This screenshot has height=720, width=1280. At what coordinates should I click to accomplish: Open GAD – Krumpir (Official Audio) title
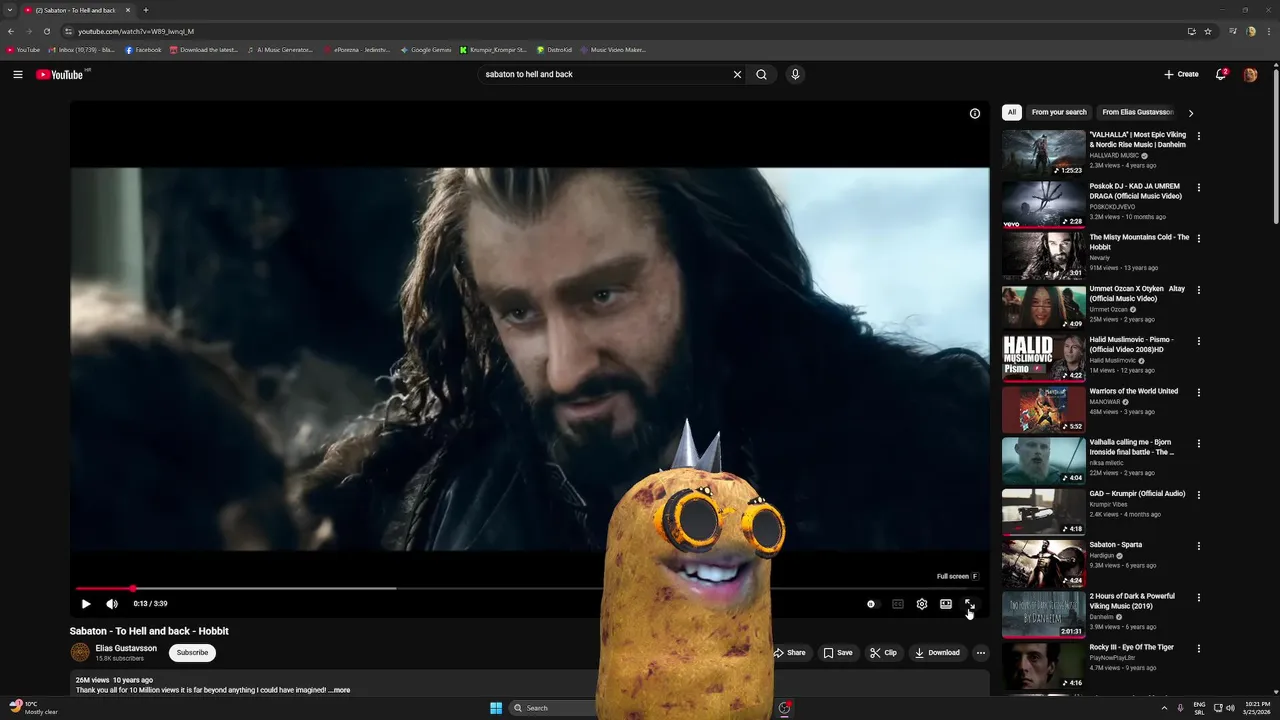1137,493
